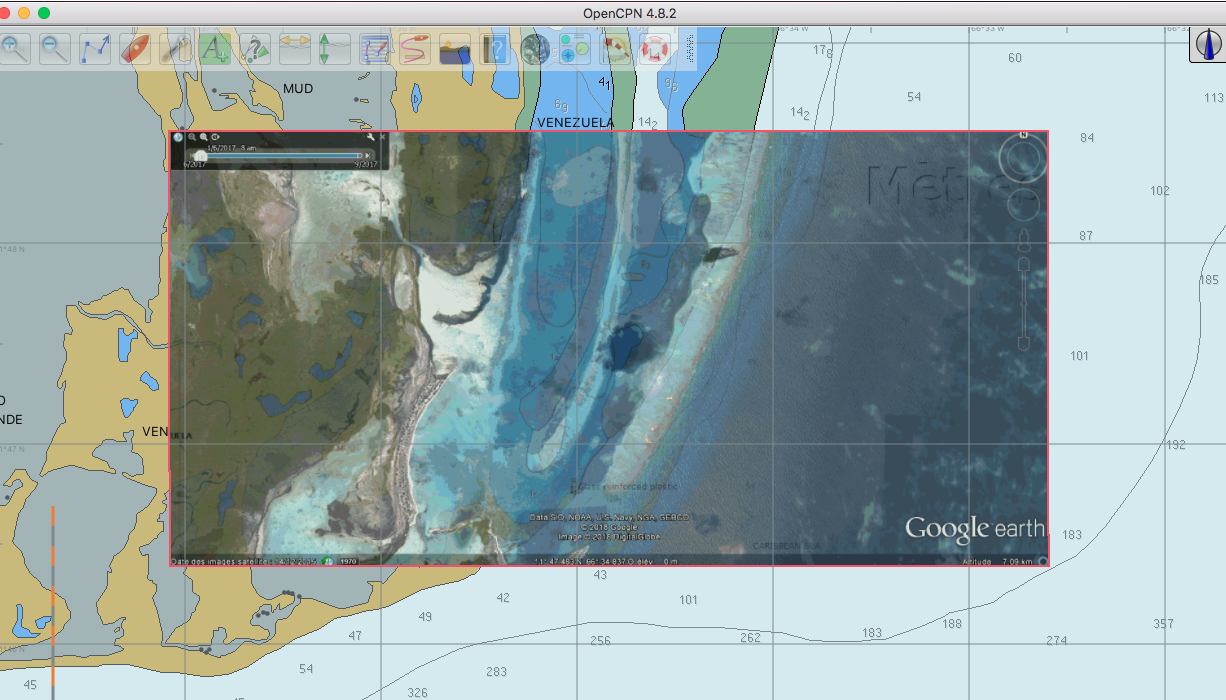Screen dimensions: 1226x700
Task: Click the time slider thumb handle
Action: pyautogui.click(x=200, y=156)
